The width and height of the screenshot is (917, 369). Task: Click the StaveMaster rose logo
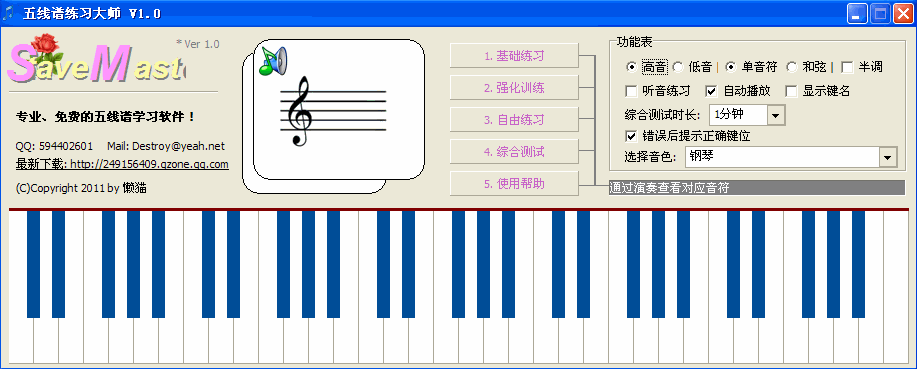97,60
